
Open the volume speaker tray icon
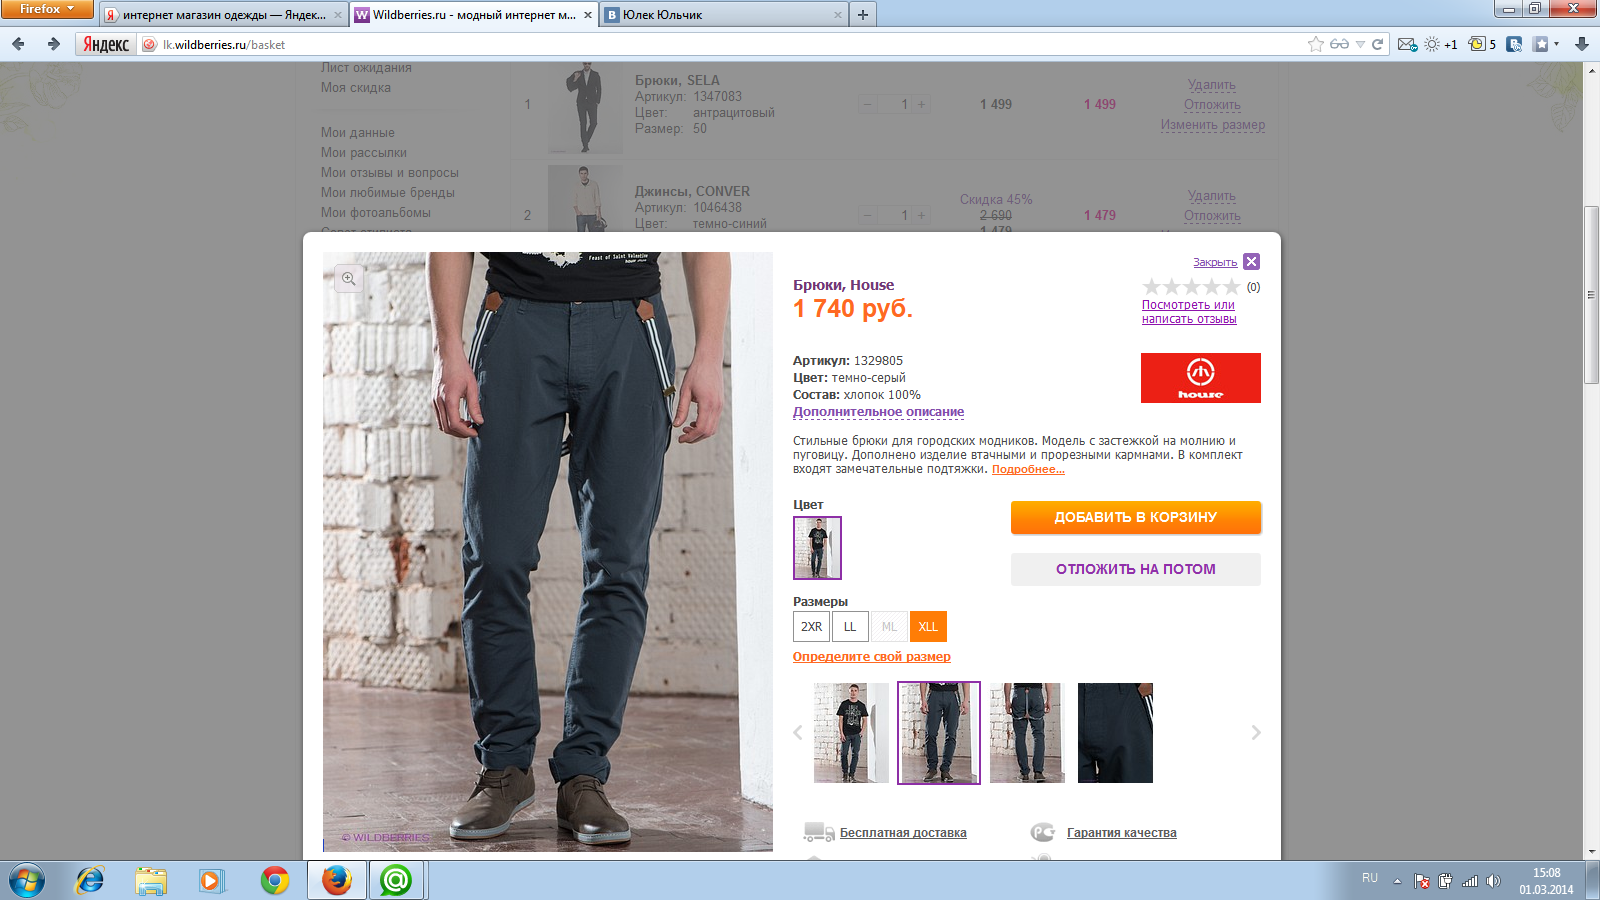coord(1493,881)
